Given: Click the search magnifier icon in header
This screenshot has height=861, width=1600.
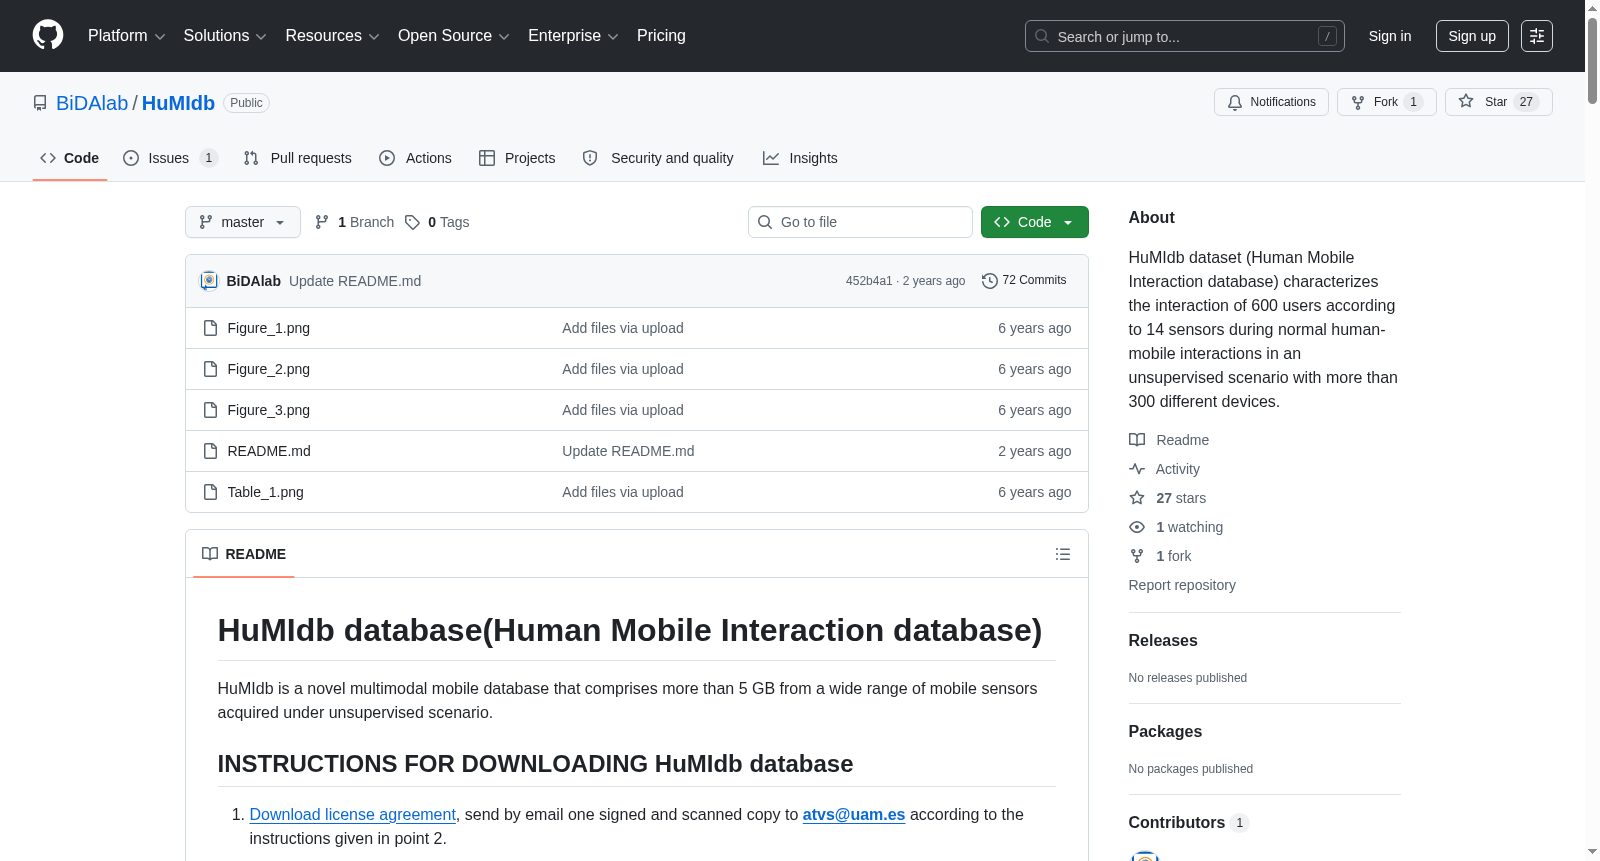Looking at the screenshot, I should coord(1042,36).
